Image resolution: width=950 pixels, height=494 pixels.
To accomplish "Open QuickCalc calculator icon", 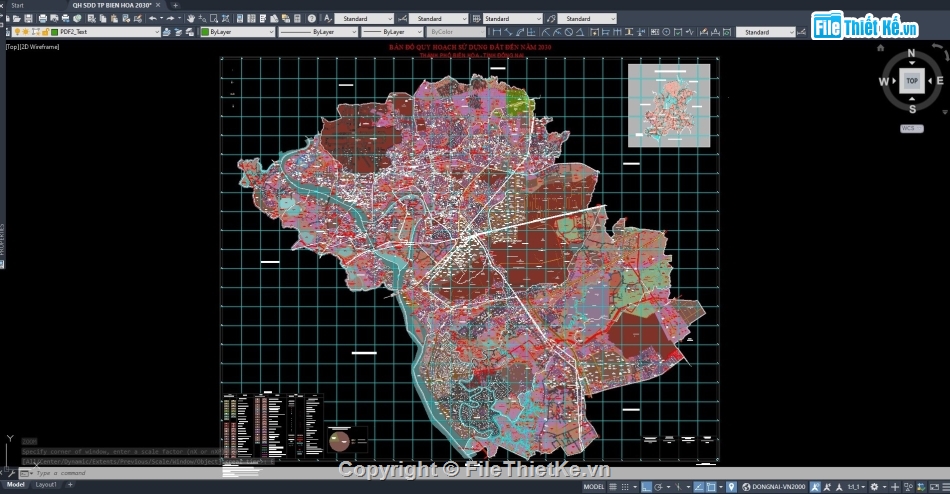I will 297,19.
